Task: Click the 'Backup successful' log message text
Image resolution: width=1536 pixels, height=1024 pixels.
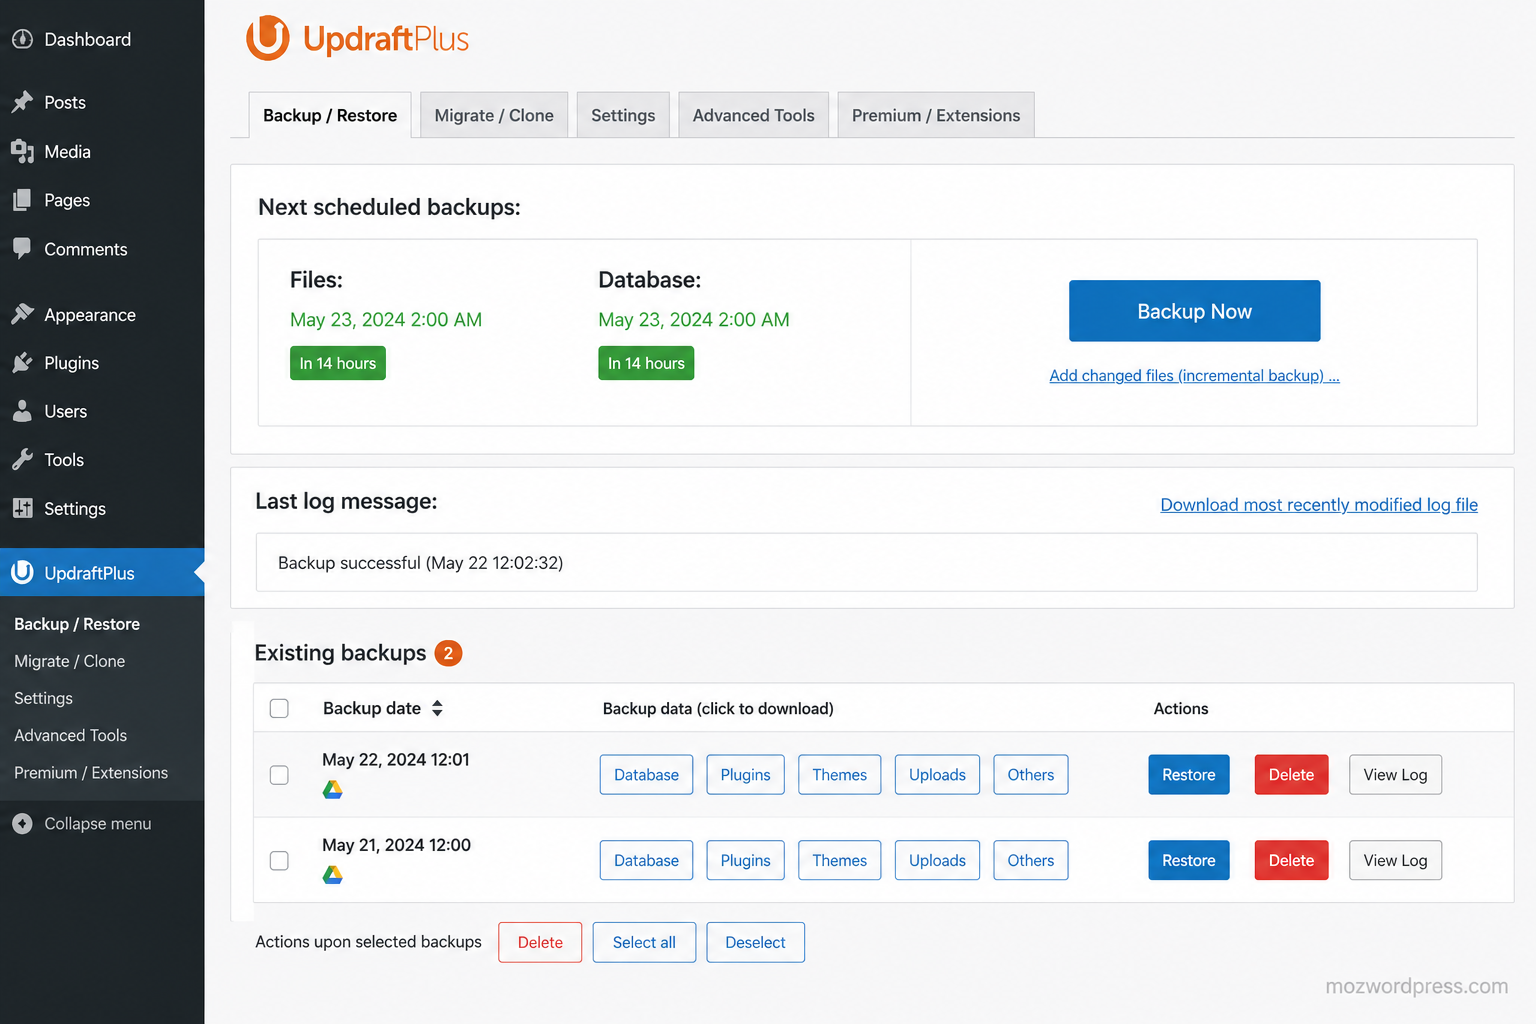Action: (x=420, y=563)
